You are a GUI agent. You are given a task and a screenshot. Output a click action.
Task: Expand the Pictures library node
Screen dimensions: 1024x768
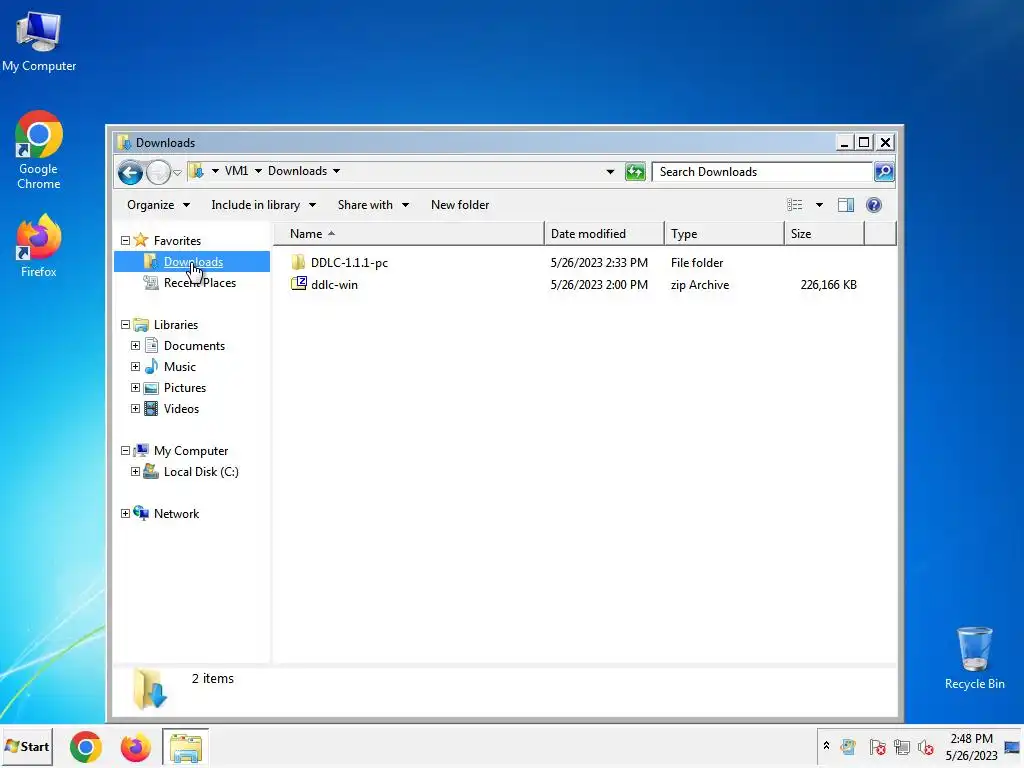point(135,387)
